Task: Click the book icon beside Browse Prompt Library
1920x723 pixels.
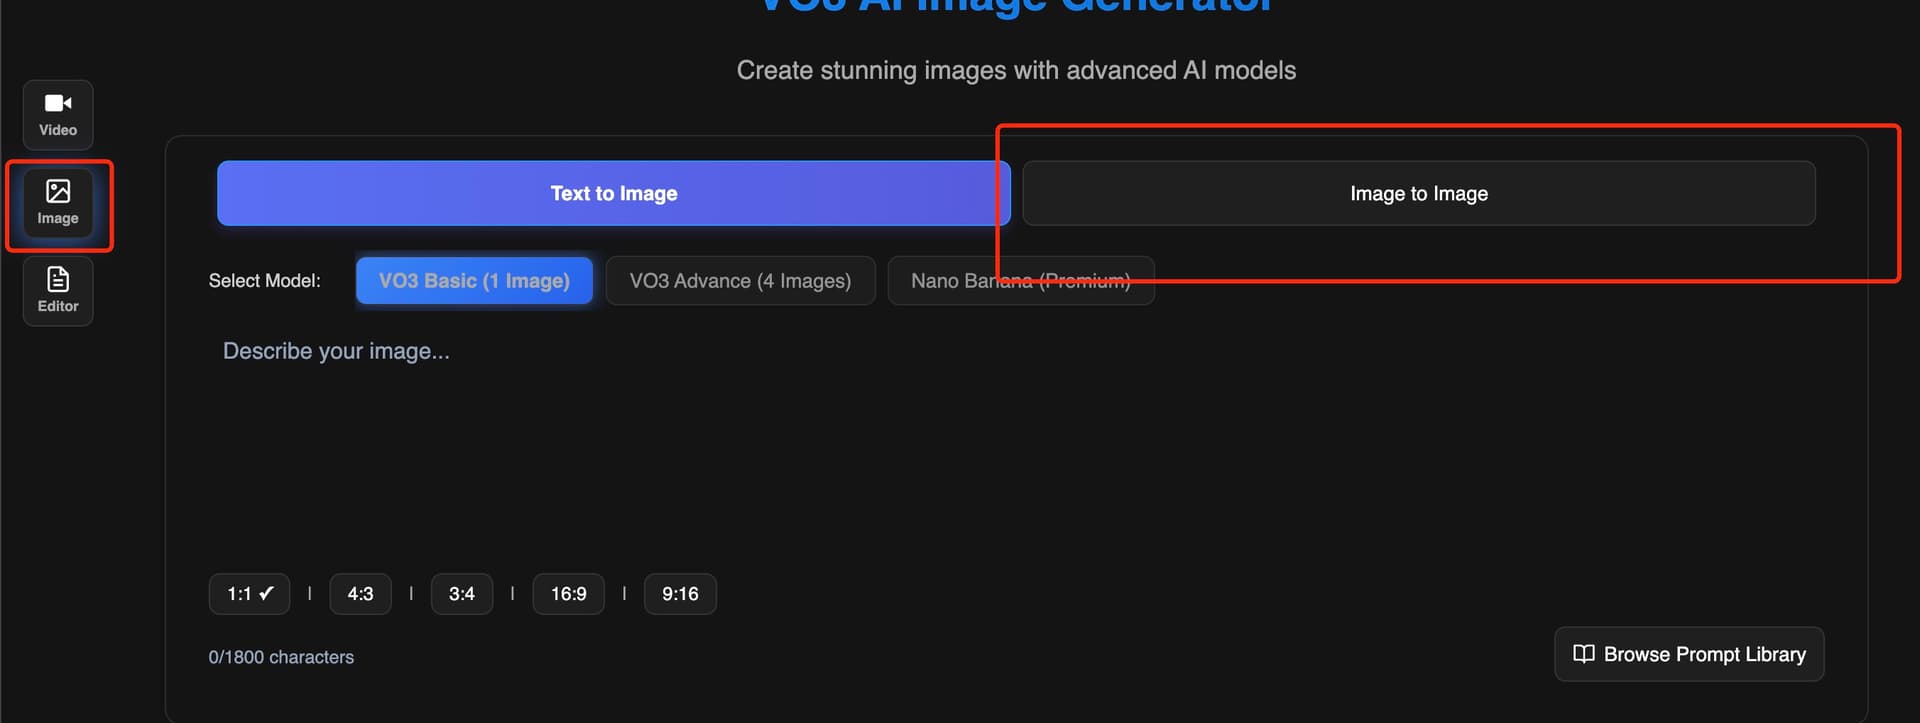Action: (x=1584, y=654)
